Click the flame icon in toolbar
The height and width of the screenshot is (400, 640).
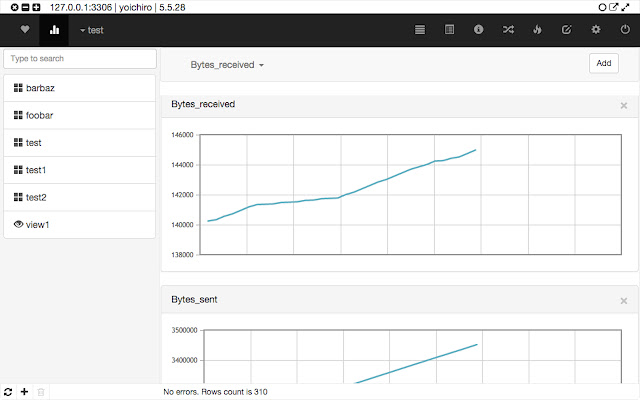tap(538, 29)
